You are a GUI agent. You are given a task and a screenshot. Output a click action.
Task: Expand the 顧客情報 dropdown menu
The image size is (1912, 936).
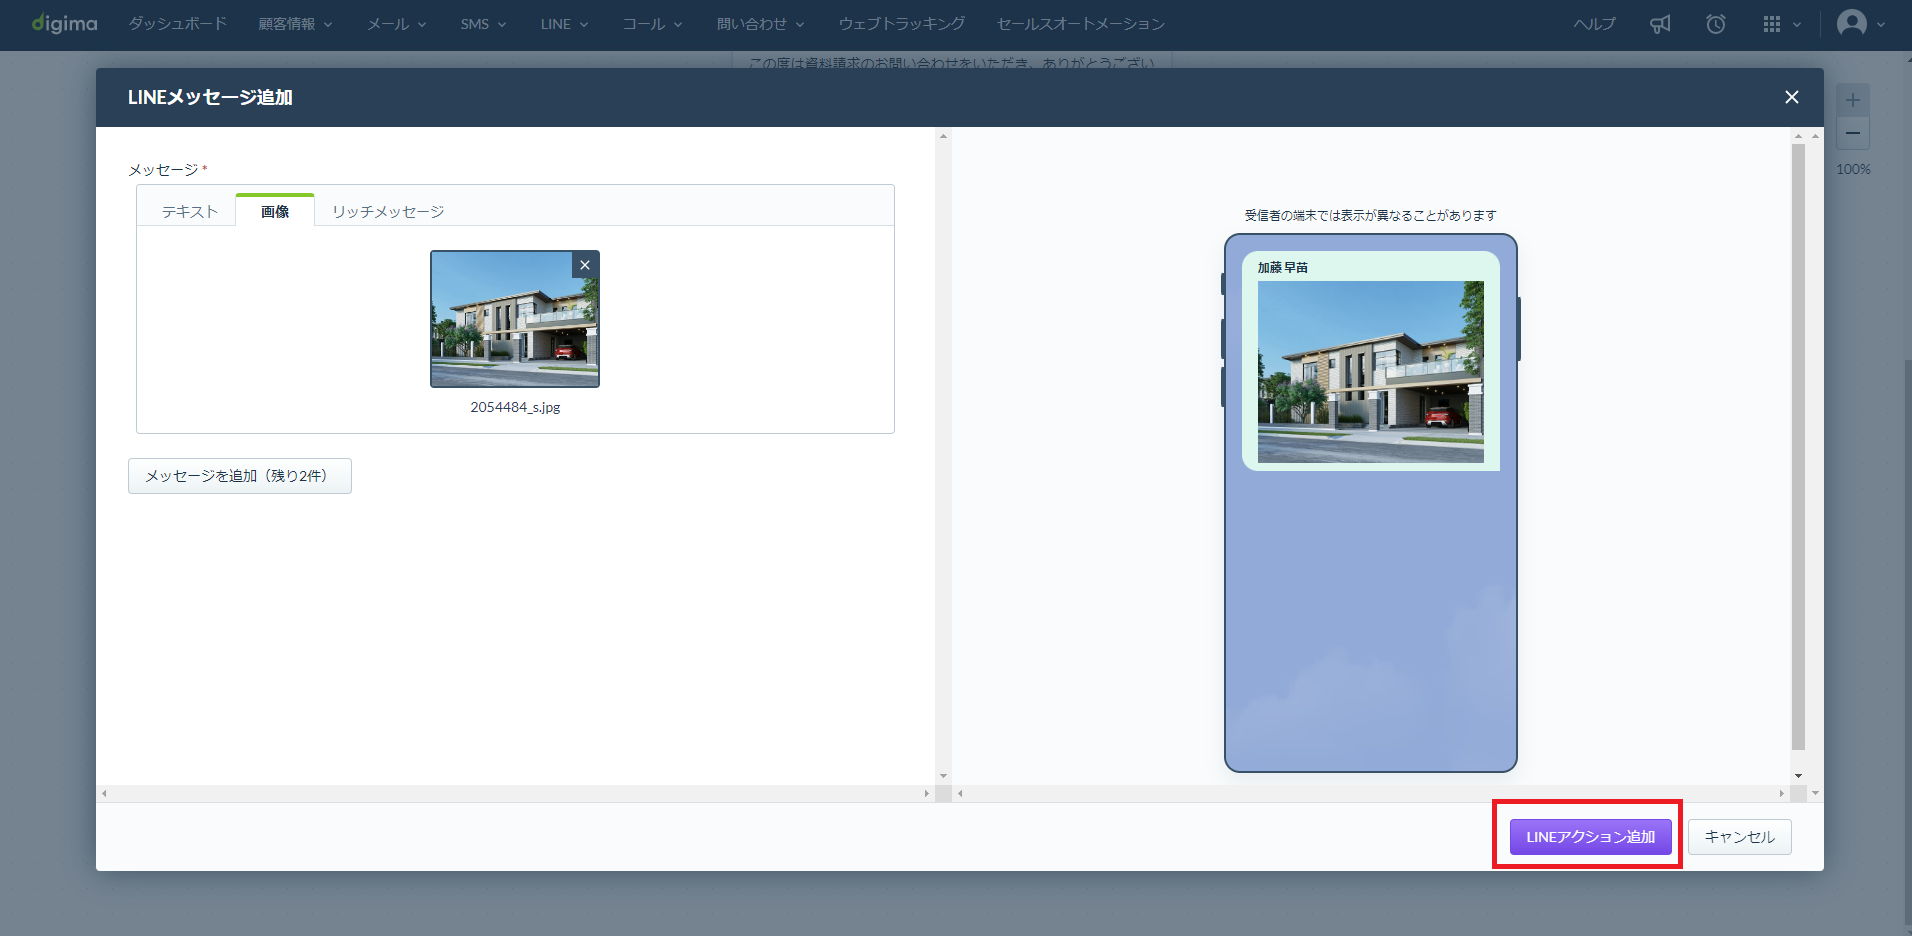(x=295, y=24)
